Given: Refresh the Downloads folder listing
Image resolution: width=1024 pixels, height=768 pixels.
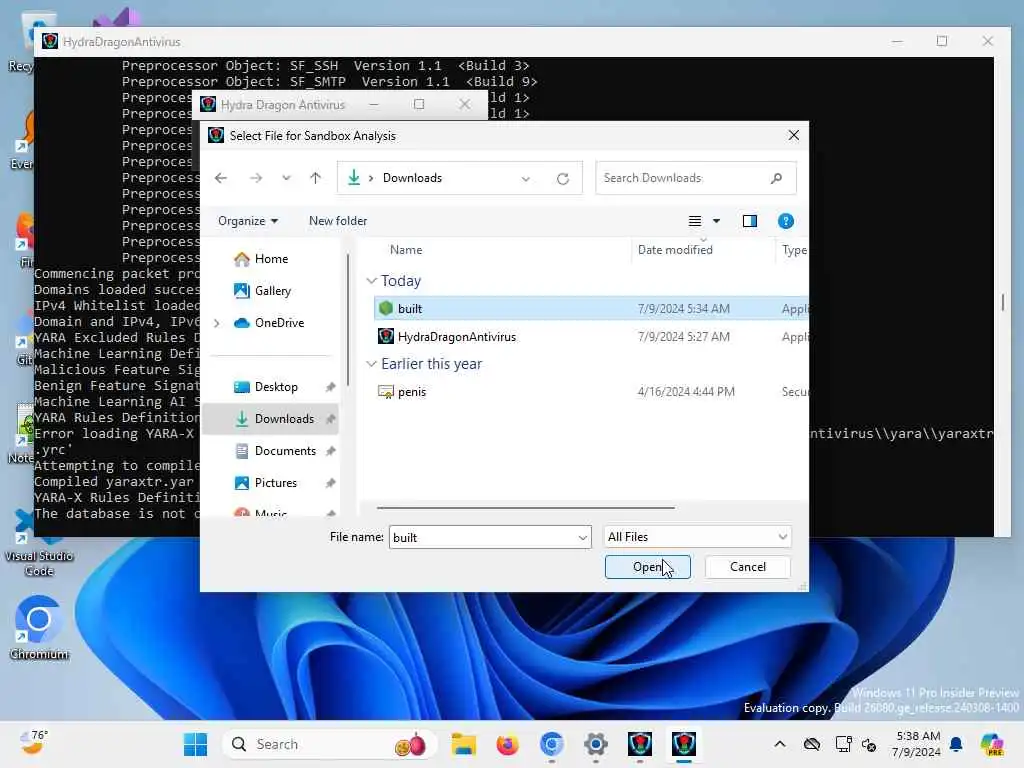Looking at the screenshot, I should click(x=563, y=178).
